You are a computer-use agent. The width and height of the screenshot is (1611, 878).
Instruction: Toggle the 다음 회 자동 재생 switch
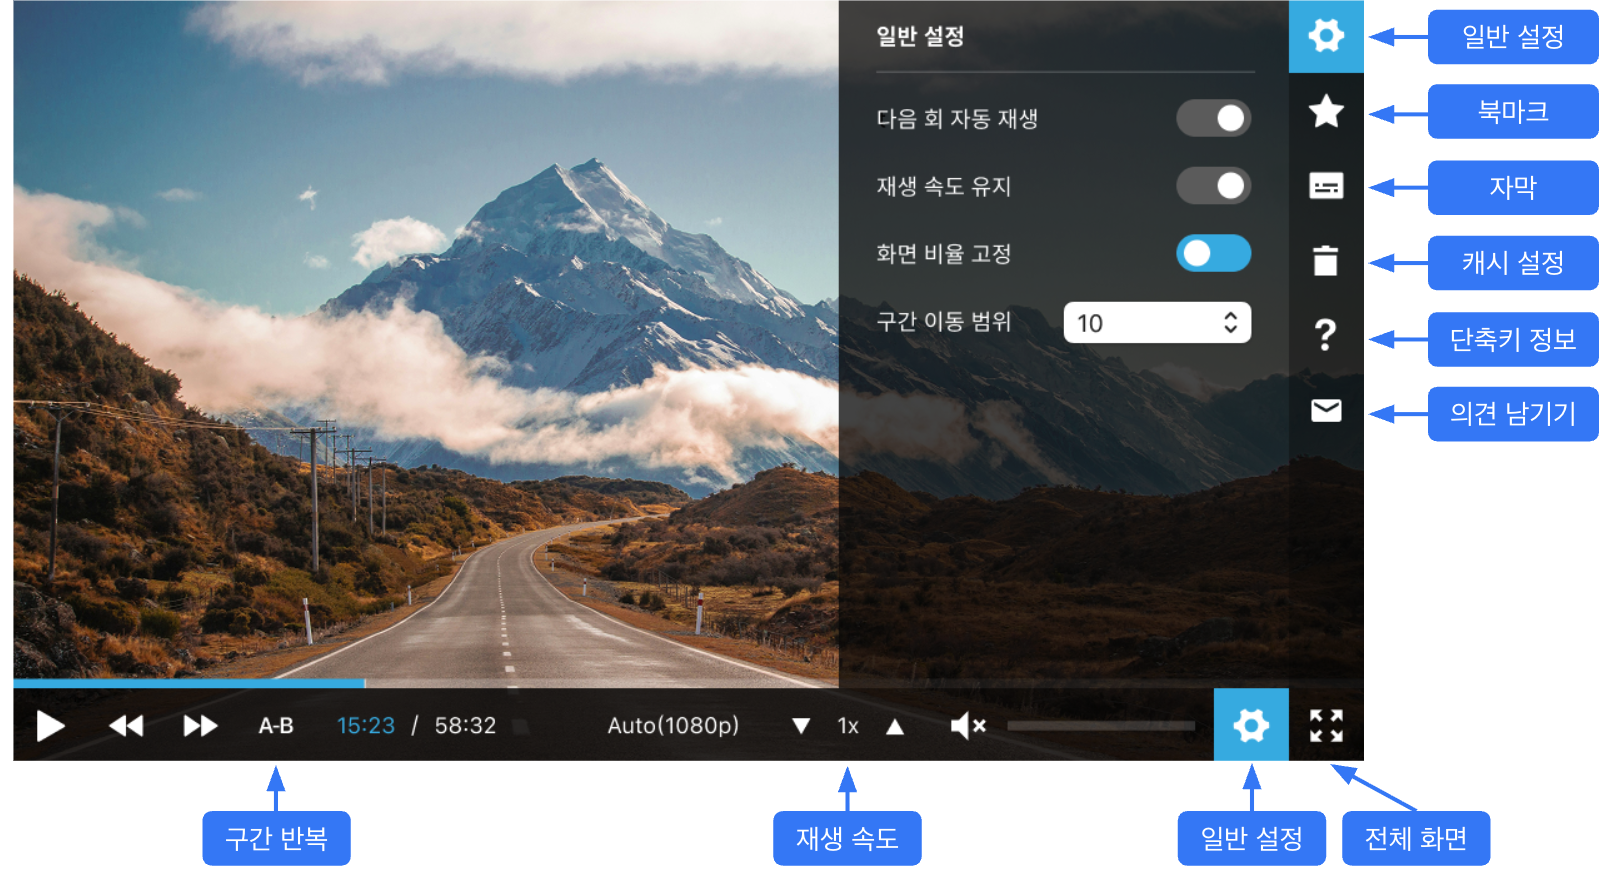click(x=1213, y=118)
